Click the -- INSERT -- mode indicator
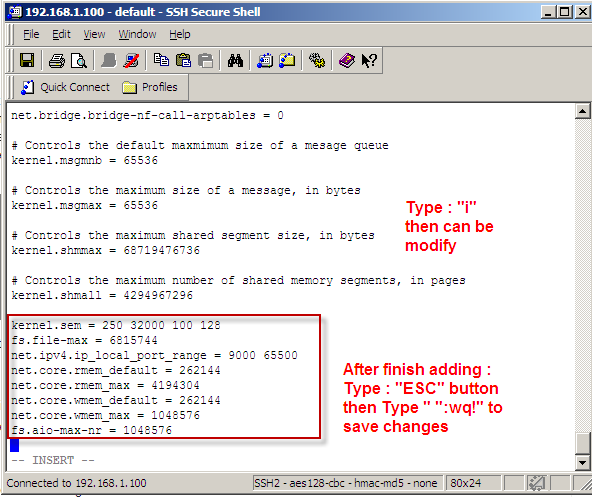The image size is (592, 497). click(x=53, y=460)
